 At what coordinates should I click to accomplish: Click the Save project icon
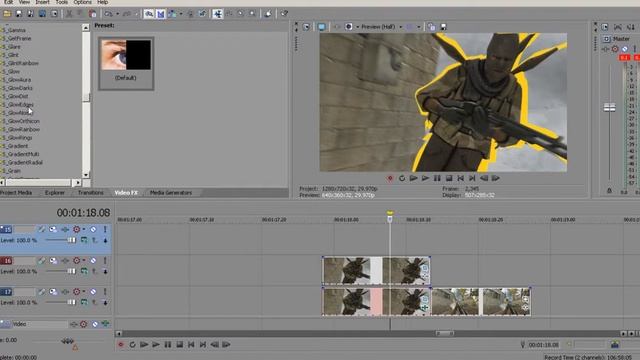tap(19, 14)
